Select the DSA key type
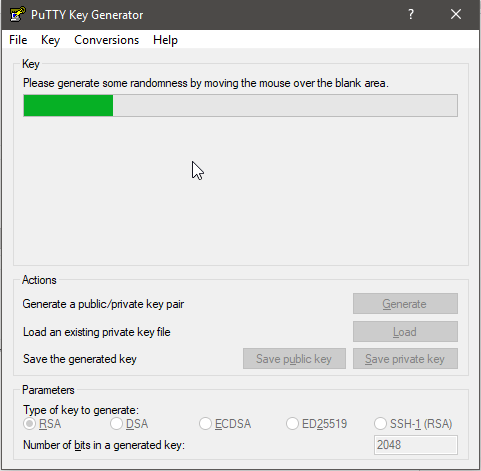This screenshot has width=481, height=471. [x=129, y=424]
